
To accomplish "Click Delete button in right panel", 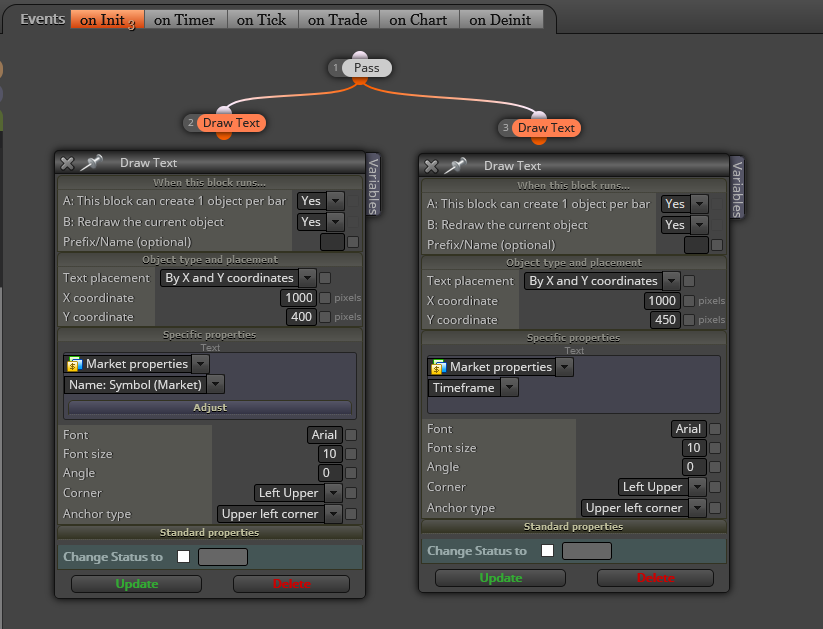I will pos(655,578).
